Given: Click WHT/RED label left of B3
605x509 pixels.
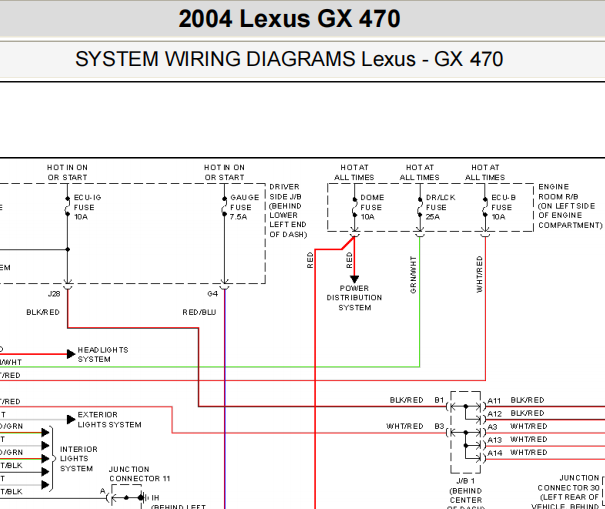Looking at the screenshot, I should (405, 426).
